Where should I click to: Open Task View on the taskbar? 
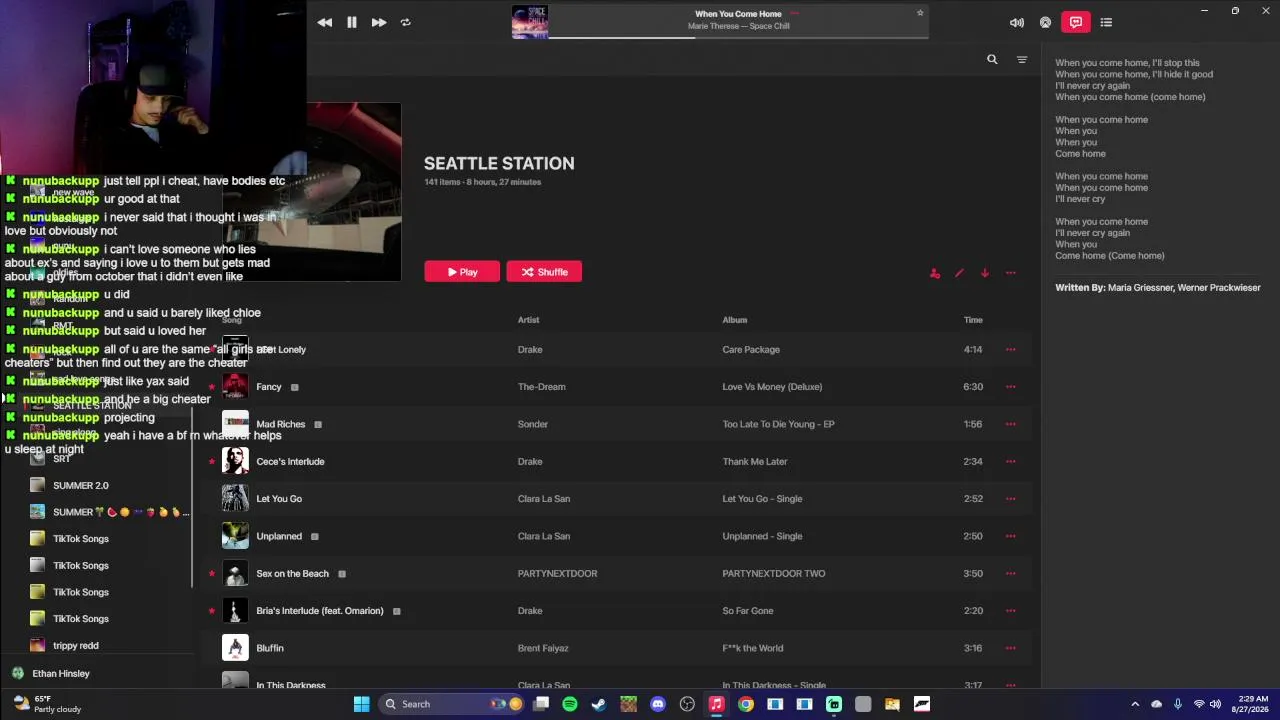coord(541,704)
